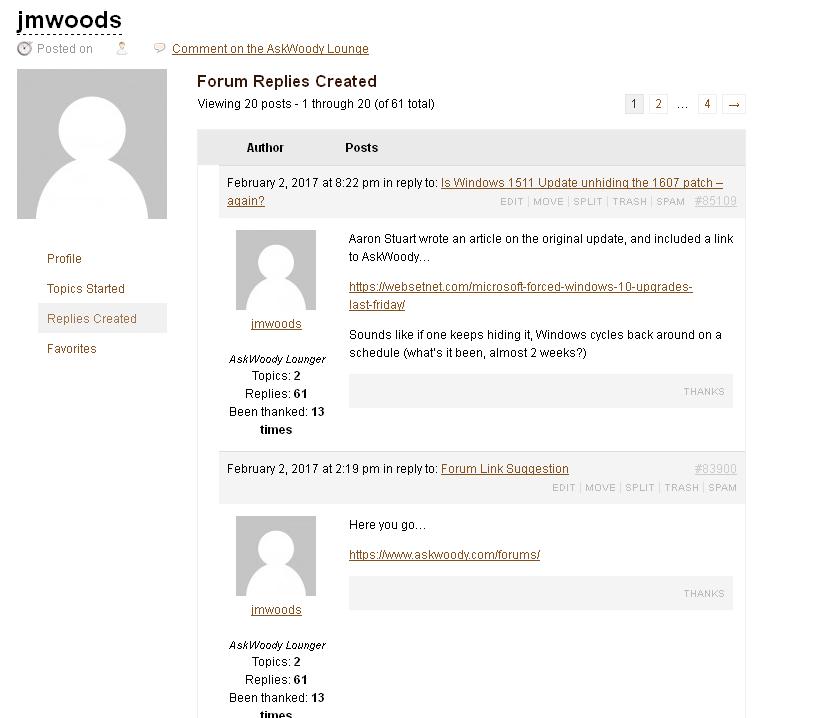Screen dimensions: 840x718
Task: Click the large profile avatar image
Action: click(92, 144)
